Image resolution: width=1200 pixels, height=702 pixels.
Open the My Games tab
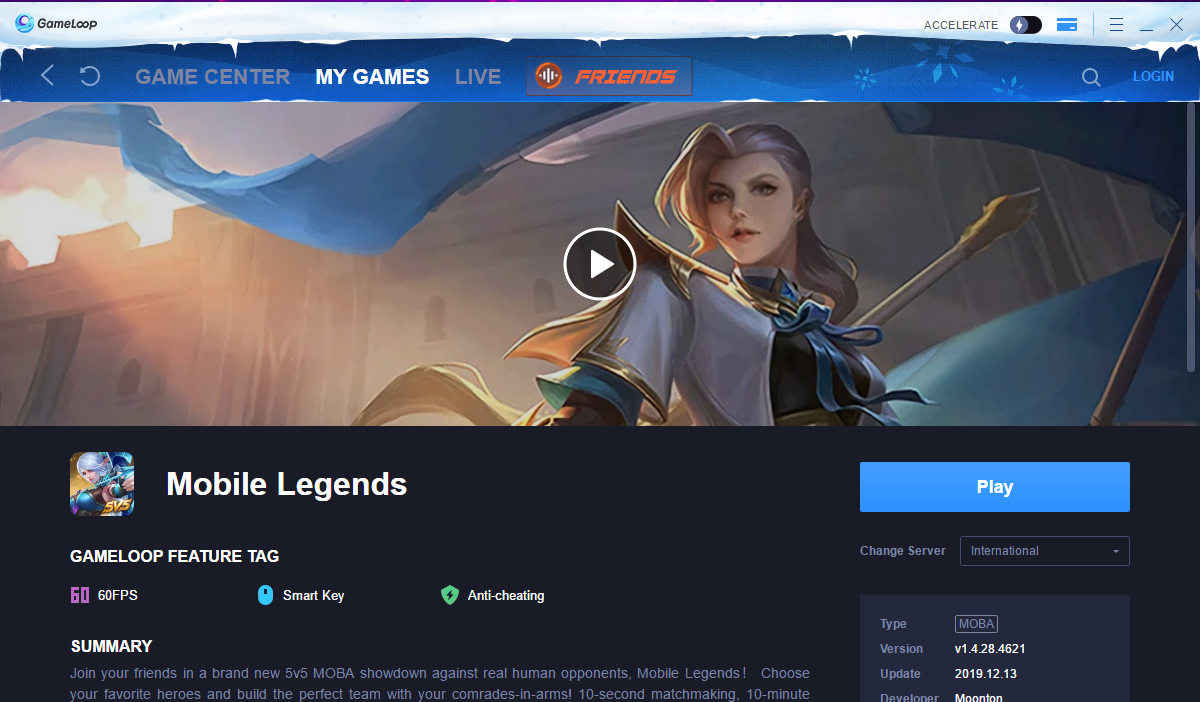coord(372,77)
